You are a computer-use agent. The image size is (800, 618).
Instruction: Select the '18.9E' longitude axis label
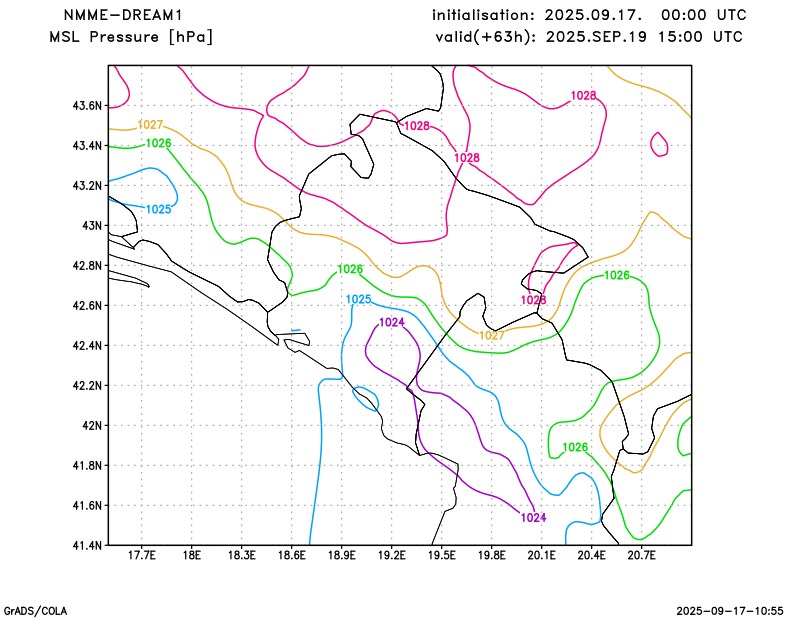341,555
